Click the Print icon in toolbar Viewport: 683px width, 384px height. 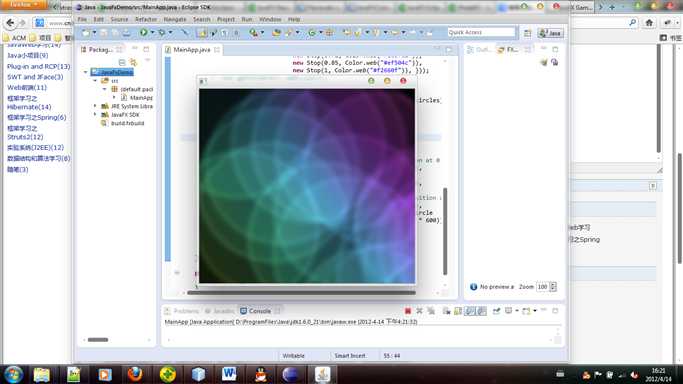pyautogui.click(x=126, y=32)
